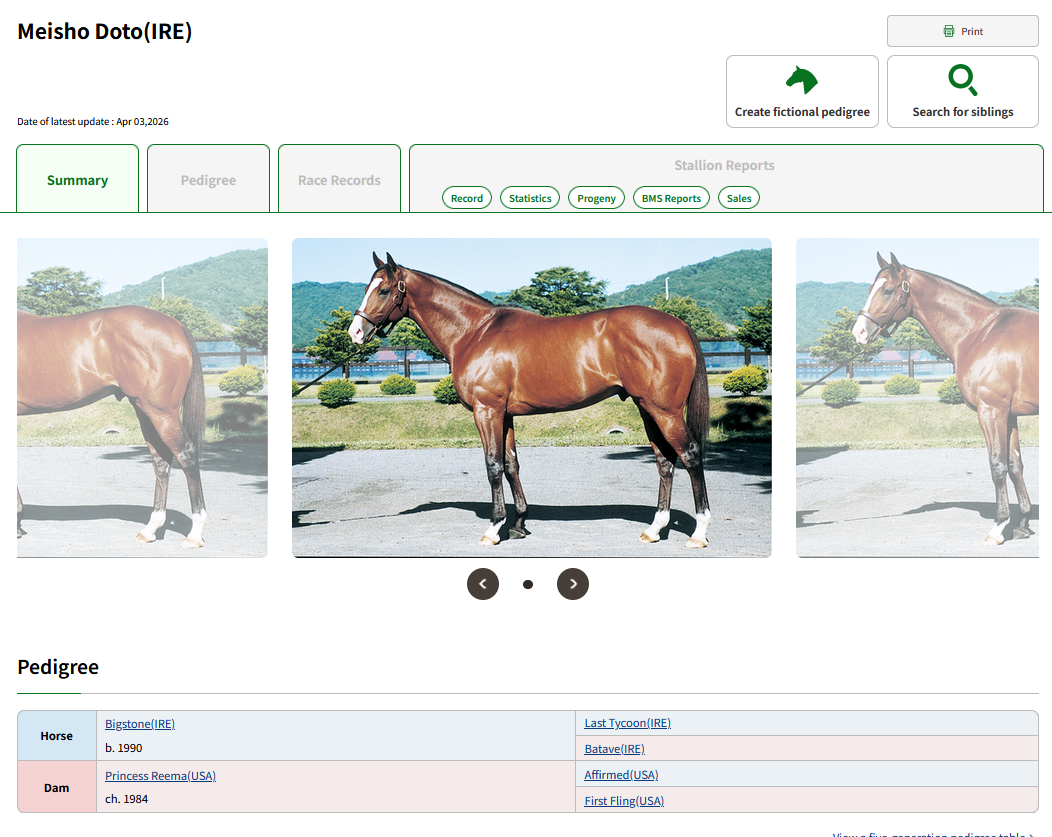Open the Stallion Reports heading
The image size is (1052, 837).
(724, 165)
